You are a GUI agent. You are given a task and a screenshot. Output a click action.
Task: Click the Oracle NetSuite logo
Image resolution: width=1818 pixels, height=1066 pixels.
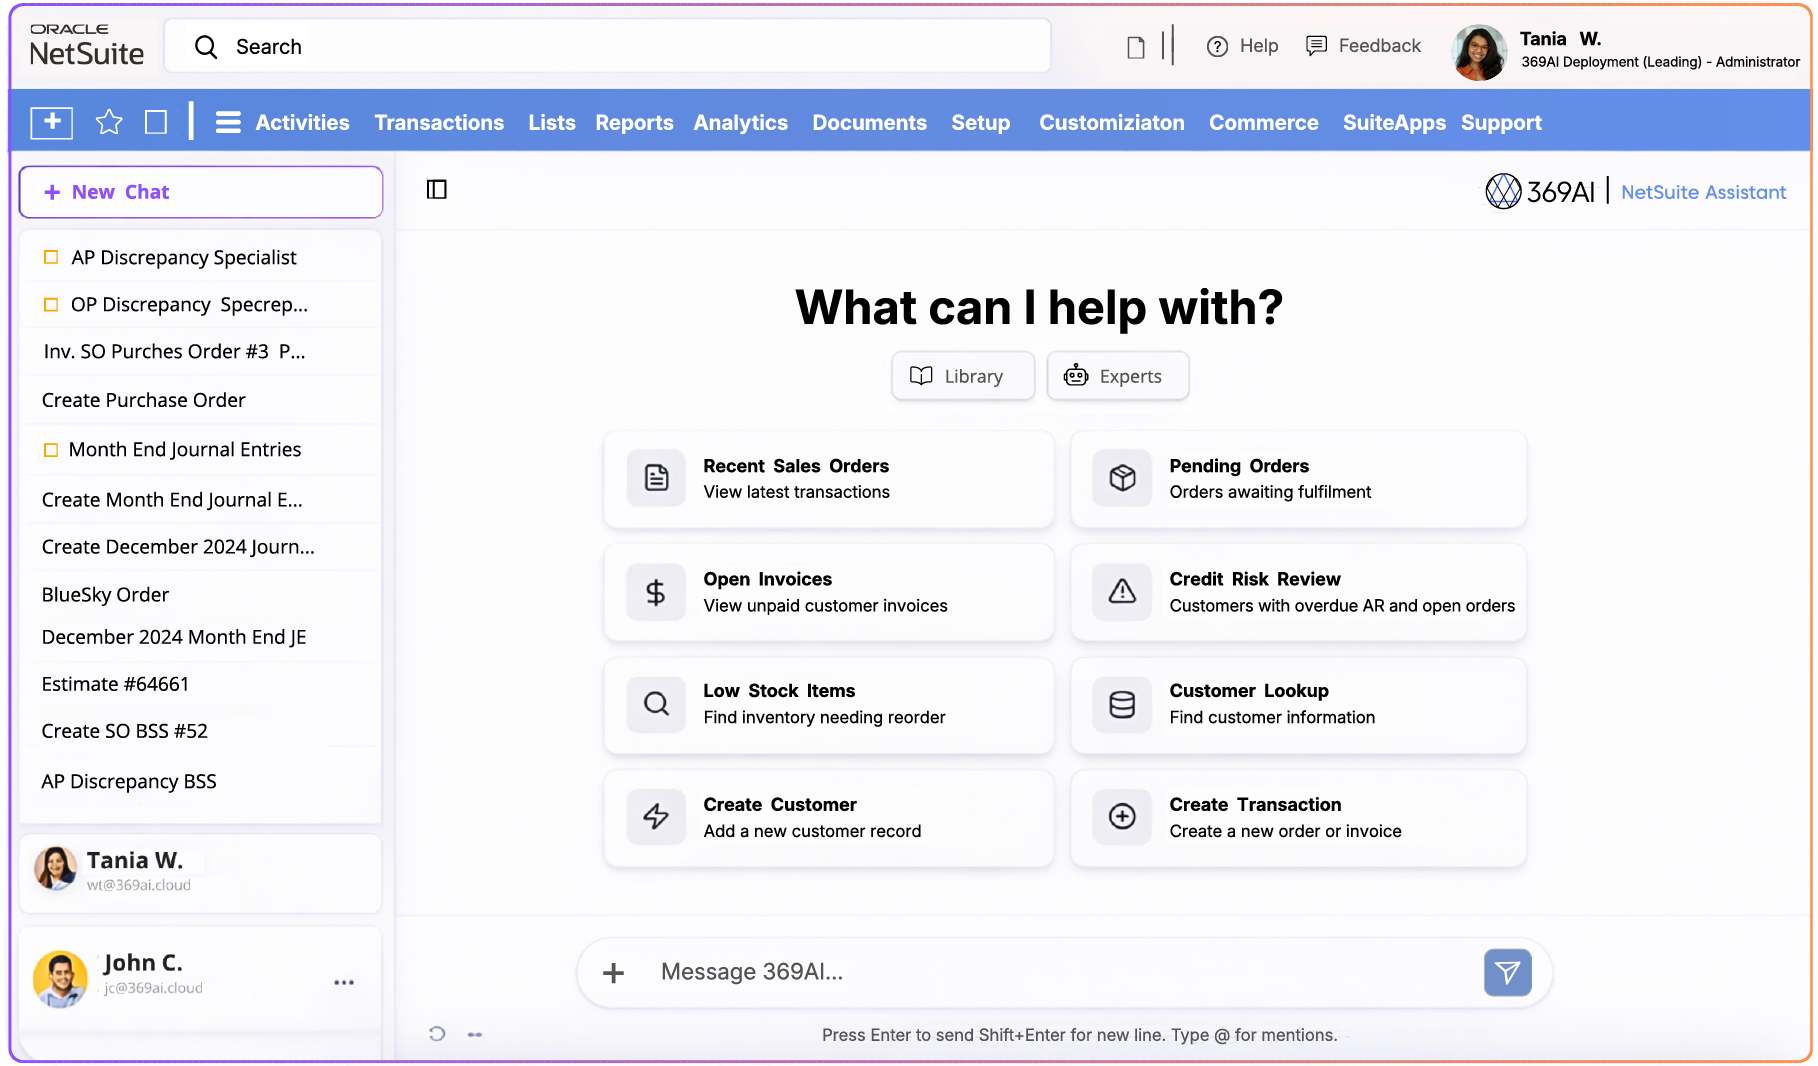87,45
